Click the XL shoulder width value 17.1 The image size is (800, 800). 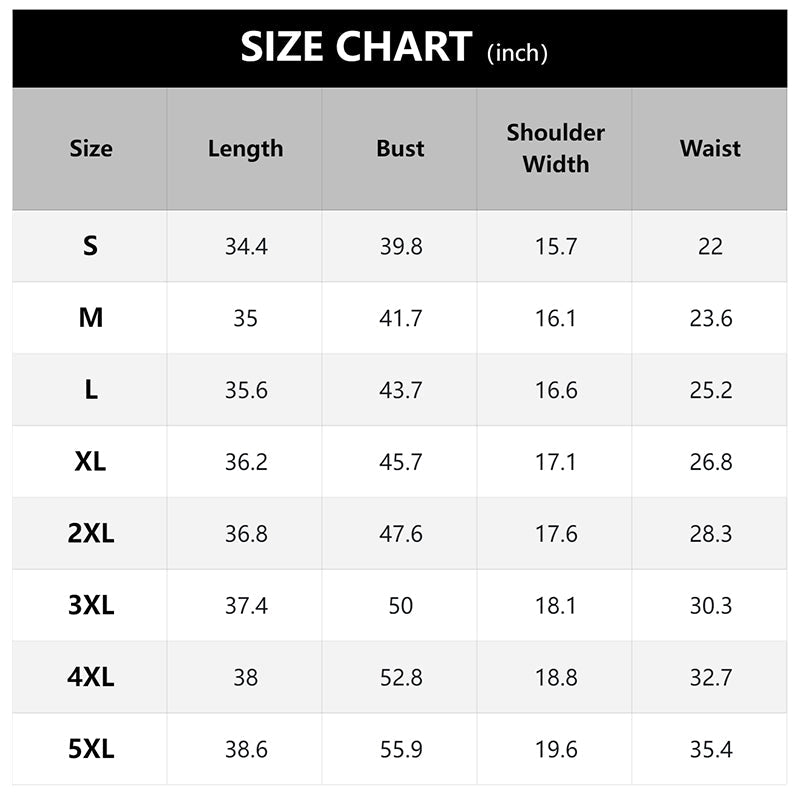pos(555,462)
